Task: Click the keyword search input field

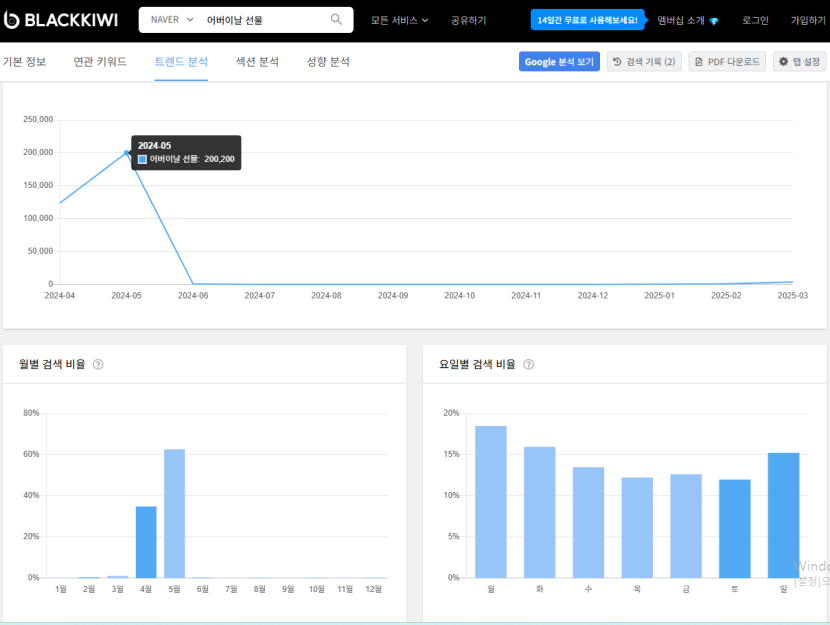Action: click(265, 20)
